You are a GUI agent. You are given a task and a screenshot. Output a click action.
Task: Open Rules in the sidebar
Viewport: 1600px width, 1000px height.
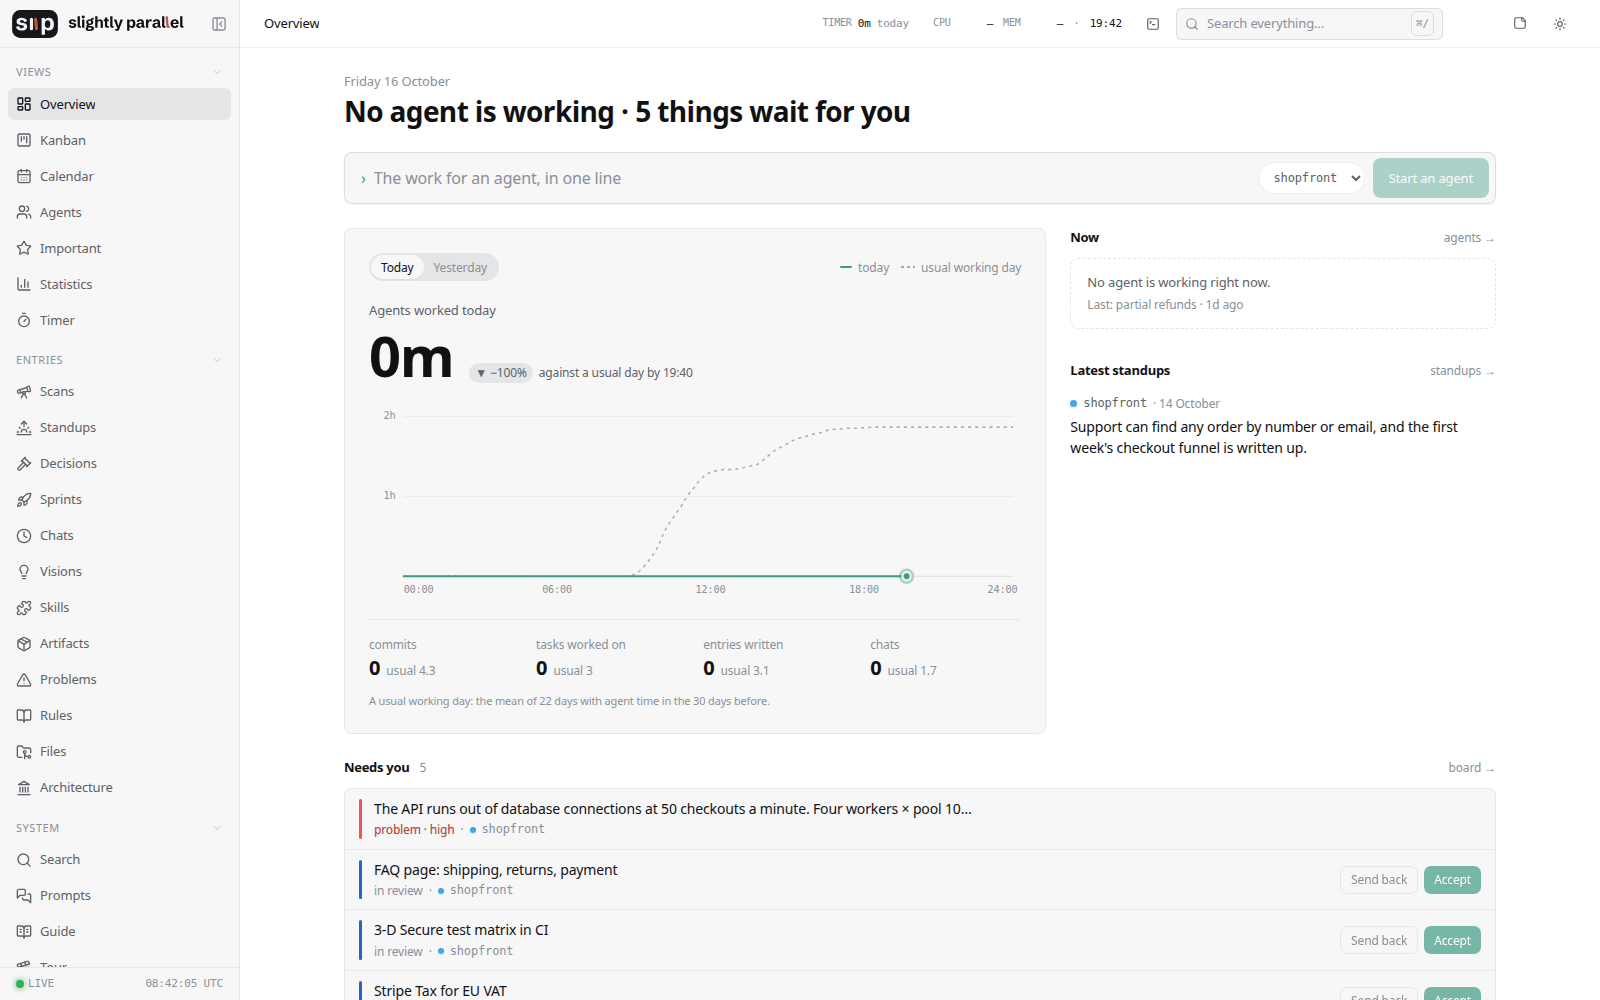pos(119,715)
